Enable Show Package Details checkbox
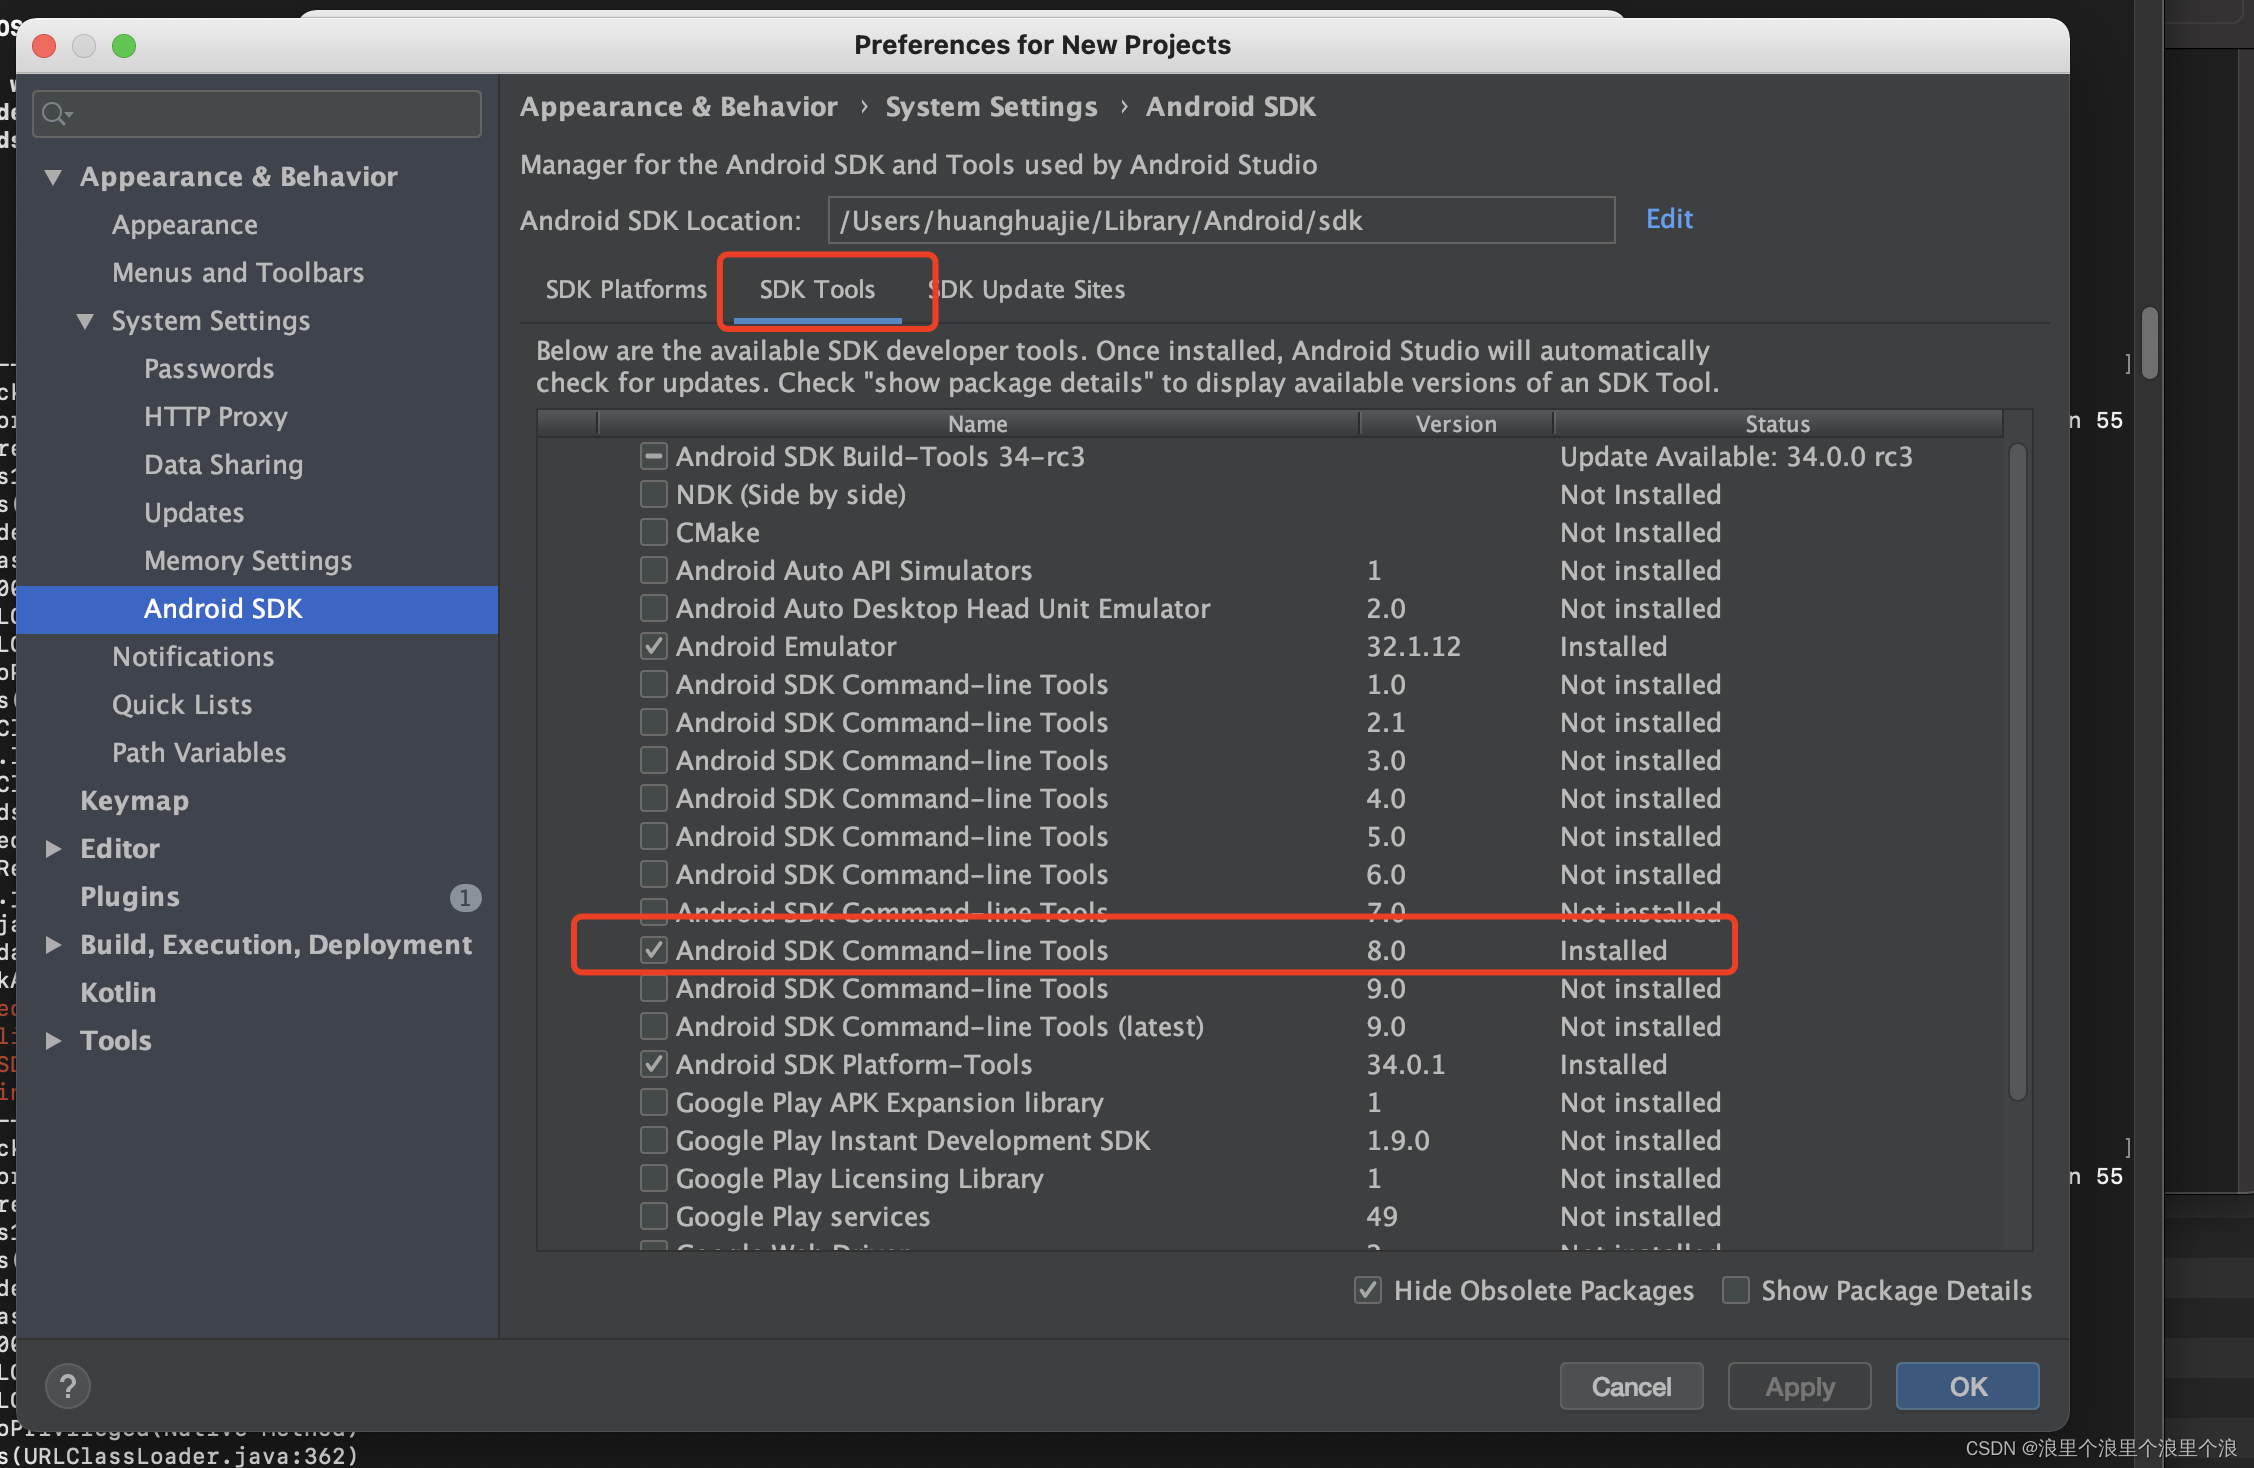The height and width of the screenshot is (1468, 2254). click(x=1736, y=1291)
